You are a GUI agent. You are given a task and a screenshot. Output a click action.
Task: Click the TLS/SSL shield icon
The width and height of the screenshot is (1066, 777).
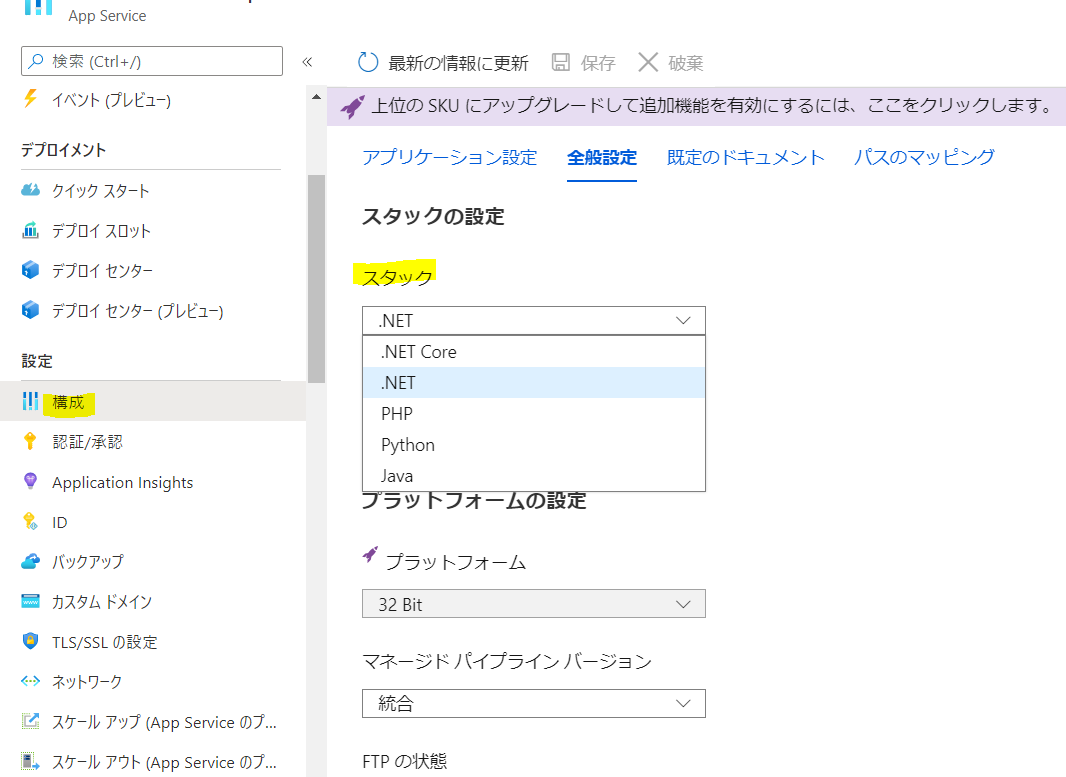coord(31,641)
